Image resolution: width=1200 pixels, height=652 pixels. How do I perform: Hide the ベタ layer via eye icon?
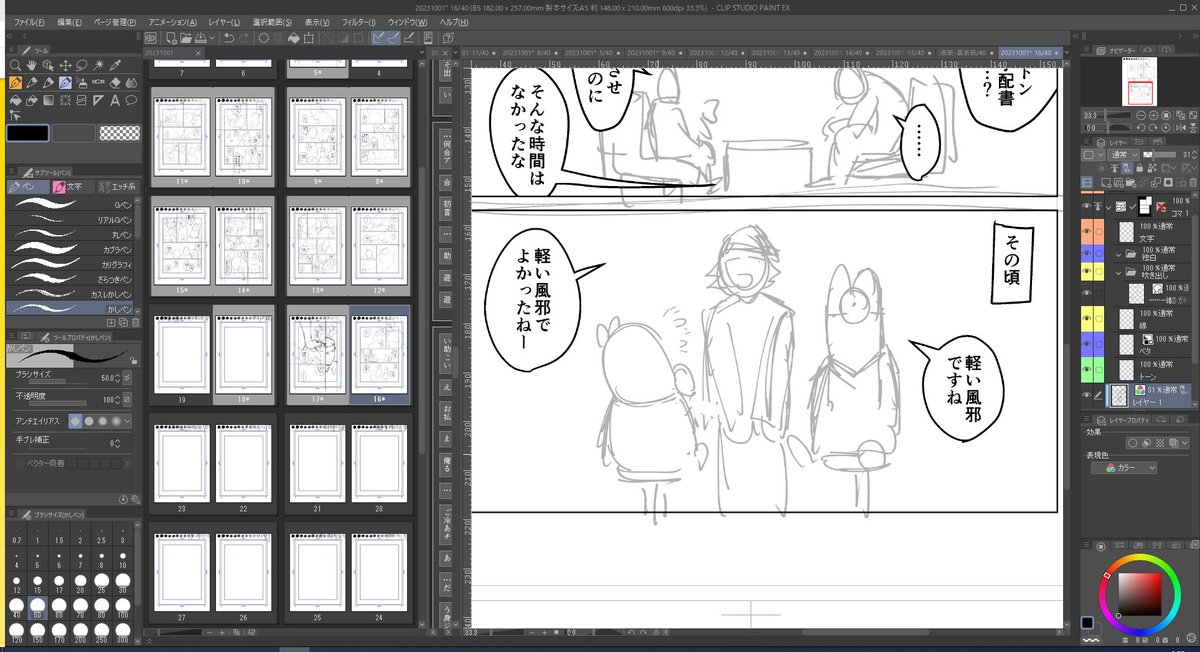[x=1087, y=342]
